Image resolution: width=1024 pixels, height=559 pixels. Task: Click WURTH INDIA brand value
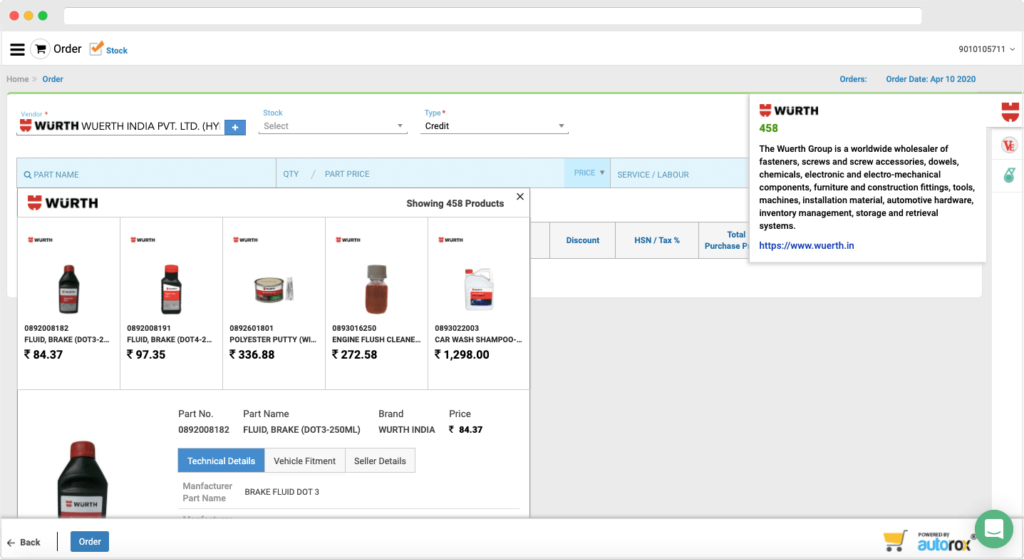tap(406, 430)
